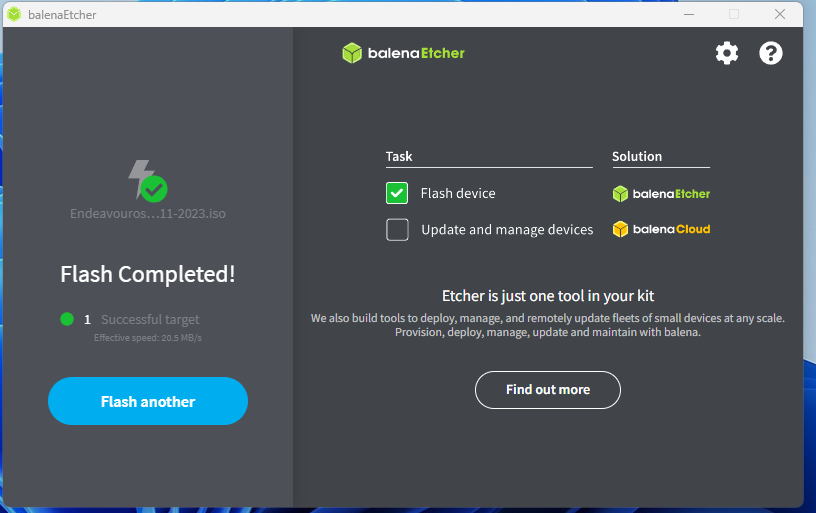The image size is (816, 513).
Task: Click the balenaEtcher solution logo
Action: pyautogui.click(x=661, y=194)
